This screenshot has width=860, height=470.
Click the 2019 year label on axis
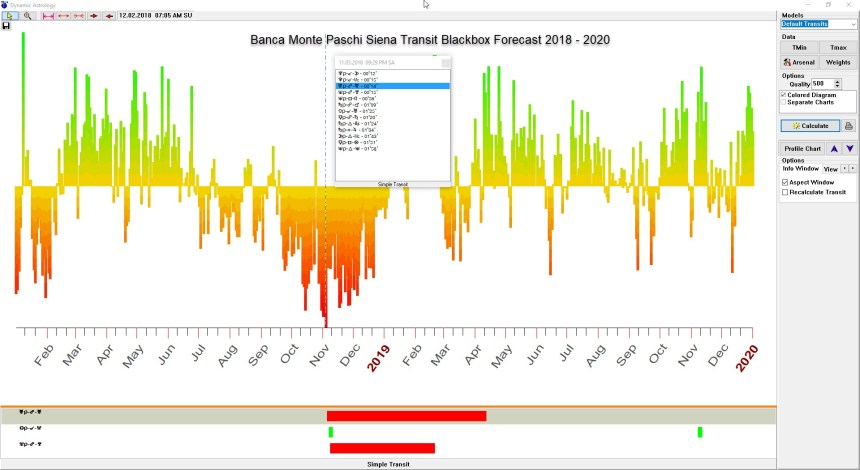pos(378,358)
